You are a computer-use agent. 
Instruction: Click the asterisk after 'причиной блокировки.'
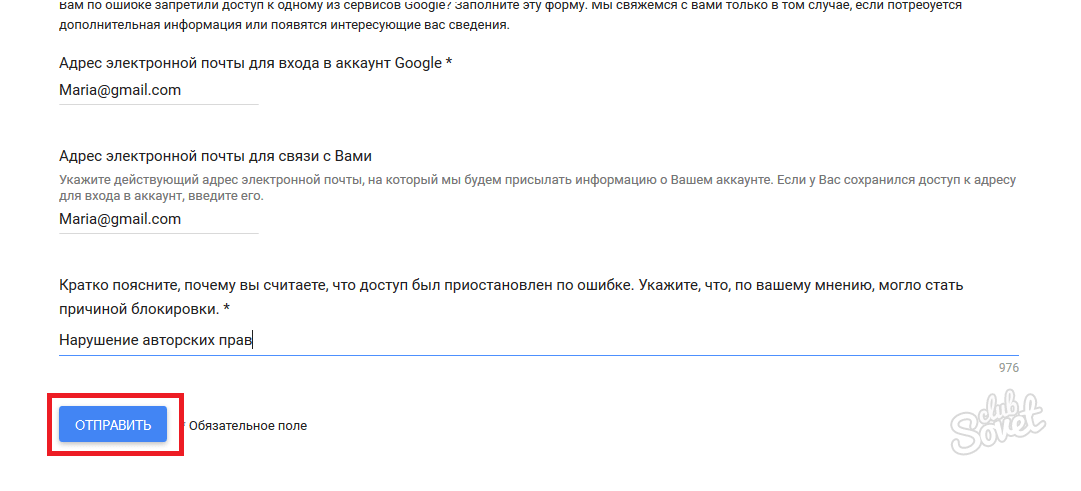click(x=227, y=309)
